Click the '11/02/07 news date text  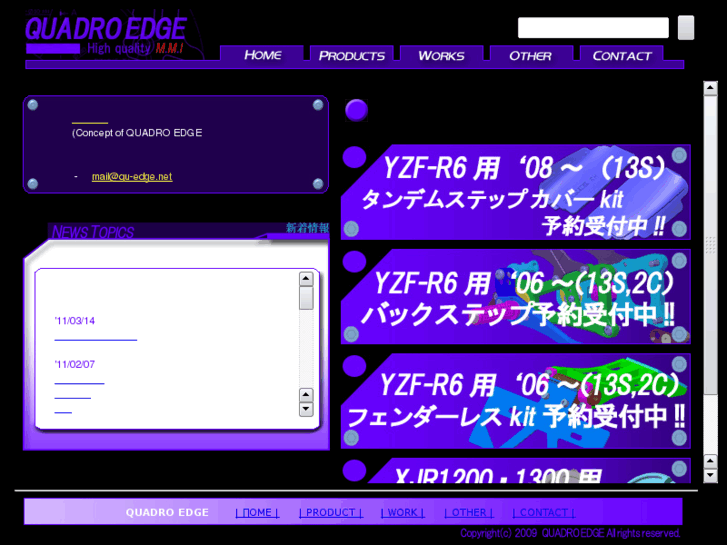(75, 364)
